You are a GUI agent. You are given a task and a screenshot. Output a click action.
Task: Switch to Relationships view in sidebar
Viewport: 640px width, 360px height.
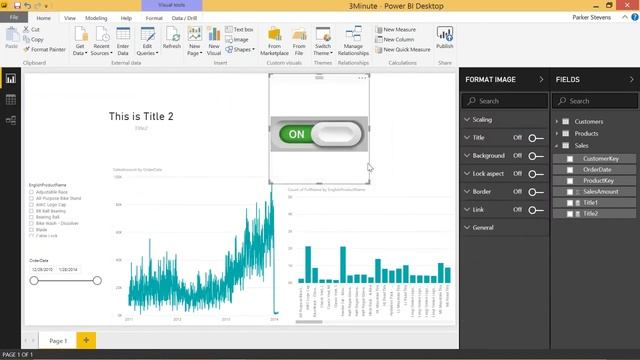[x=11, y=120]
